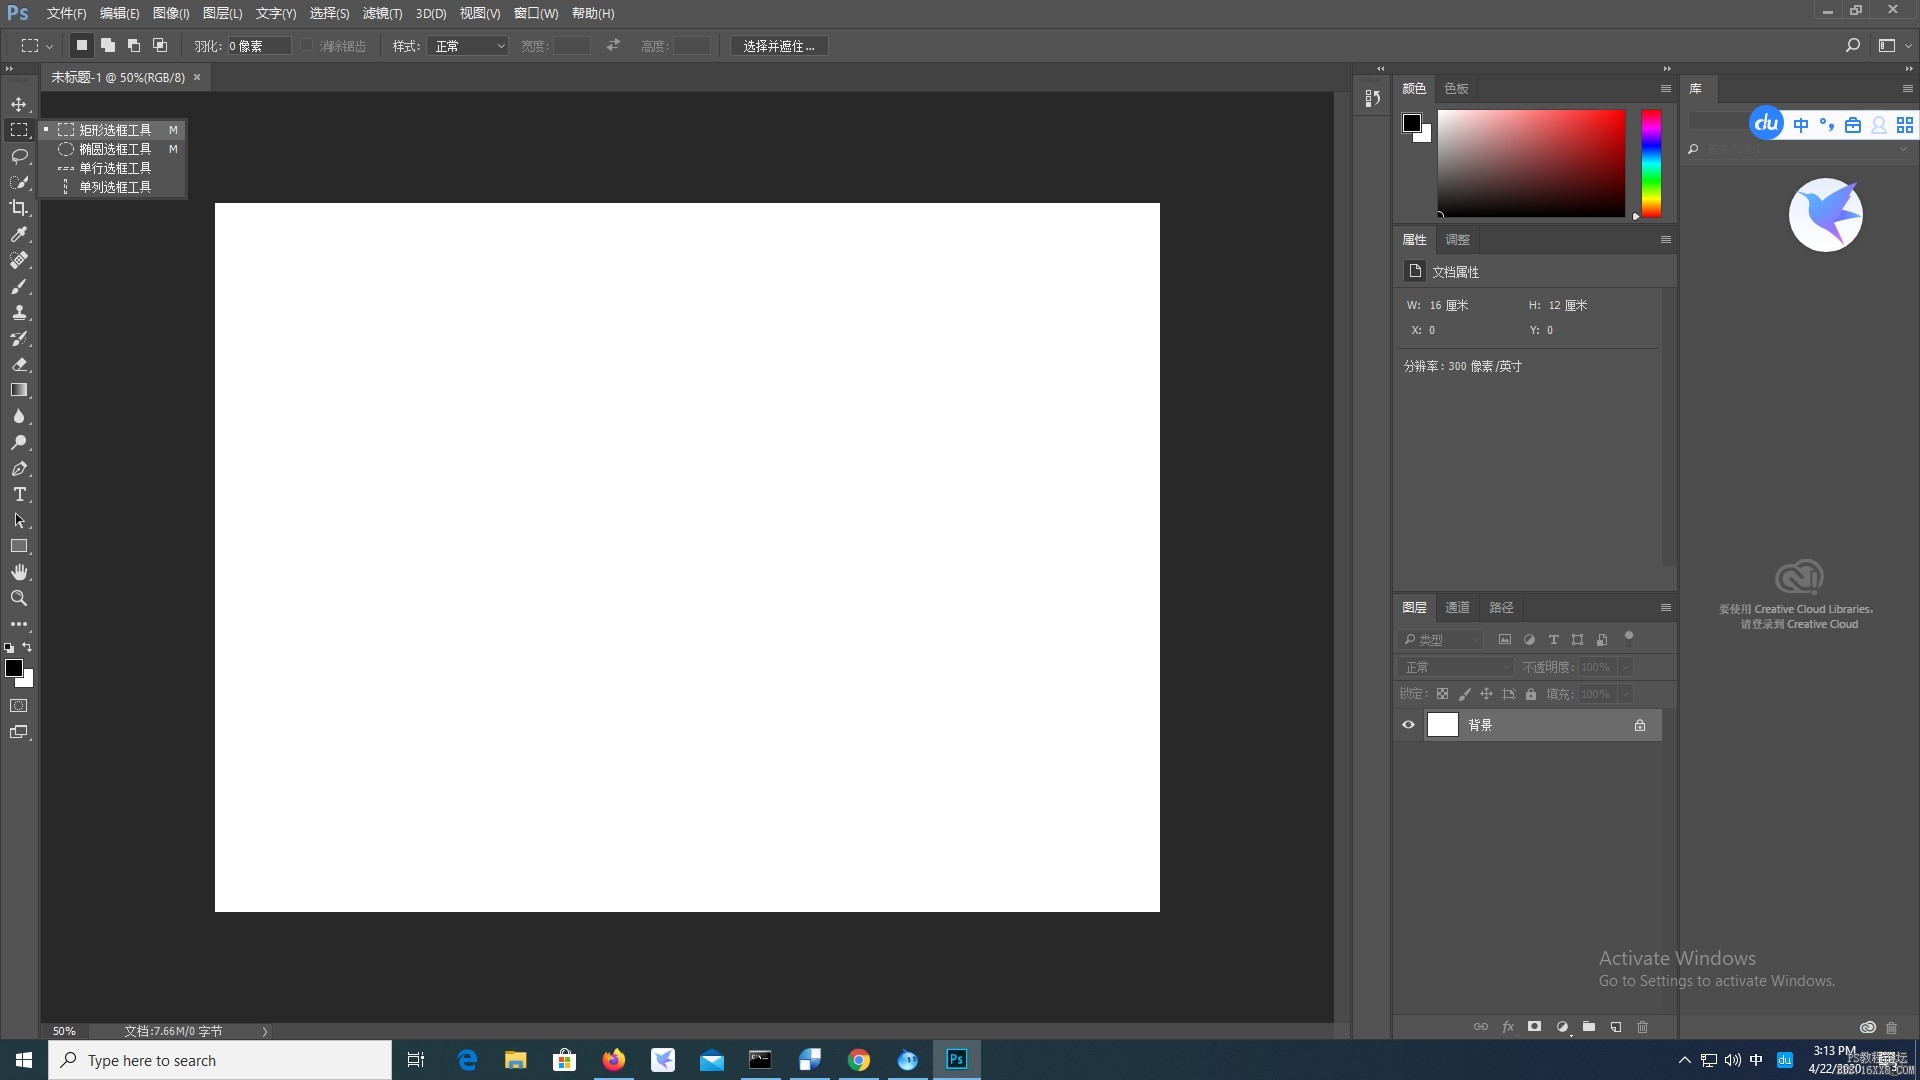Select the History Brush tool
Screen dimensions: 1920x1080
[x=19, y=338]
